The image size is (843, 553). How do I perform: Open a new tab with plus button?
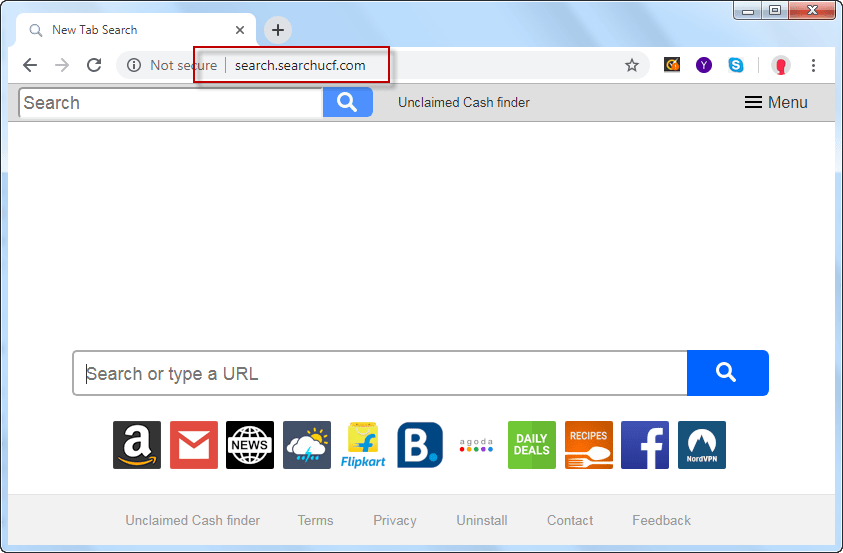278,30
